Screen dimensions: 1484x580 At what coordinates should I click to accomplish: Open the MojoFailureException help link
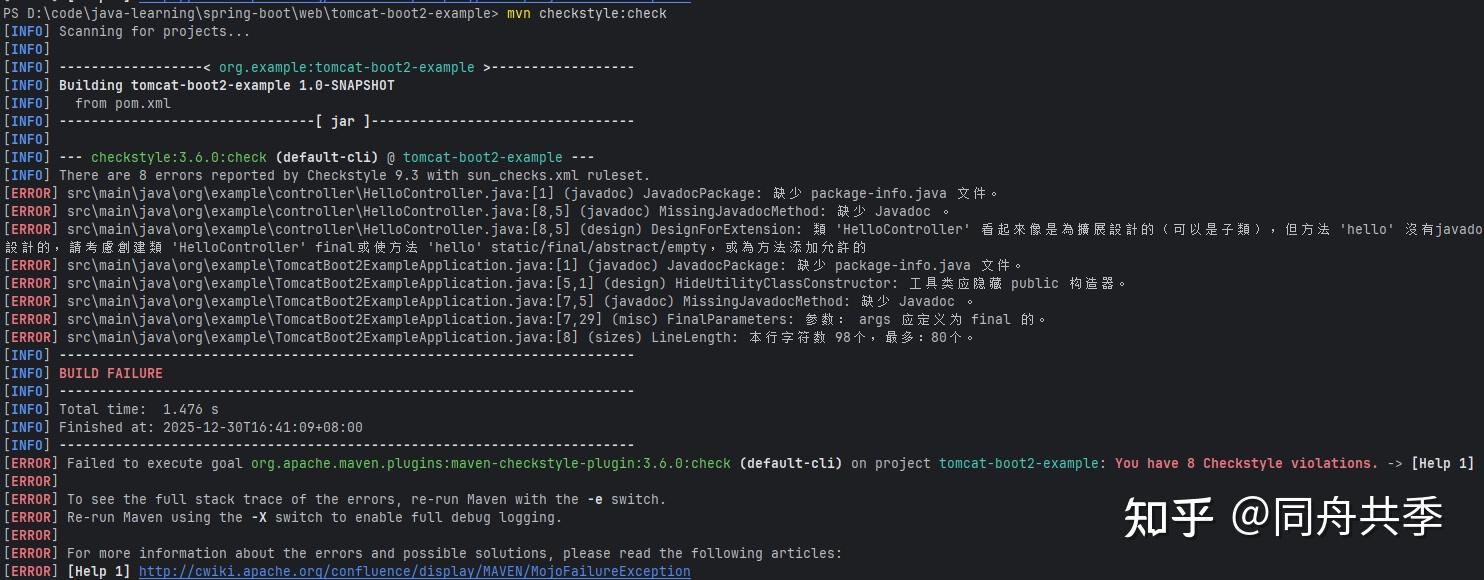point(414,571)
